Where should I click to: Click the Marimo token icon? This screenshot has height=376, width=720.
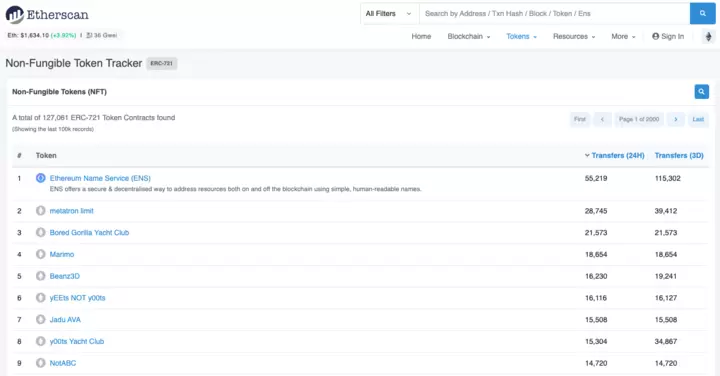(40, 254)
